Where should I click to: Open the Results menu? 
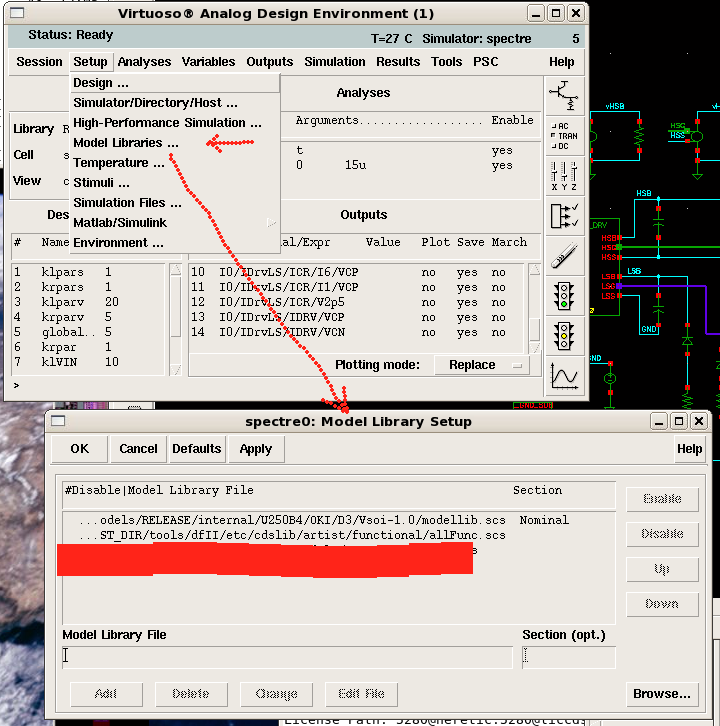point(398,62)
